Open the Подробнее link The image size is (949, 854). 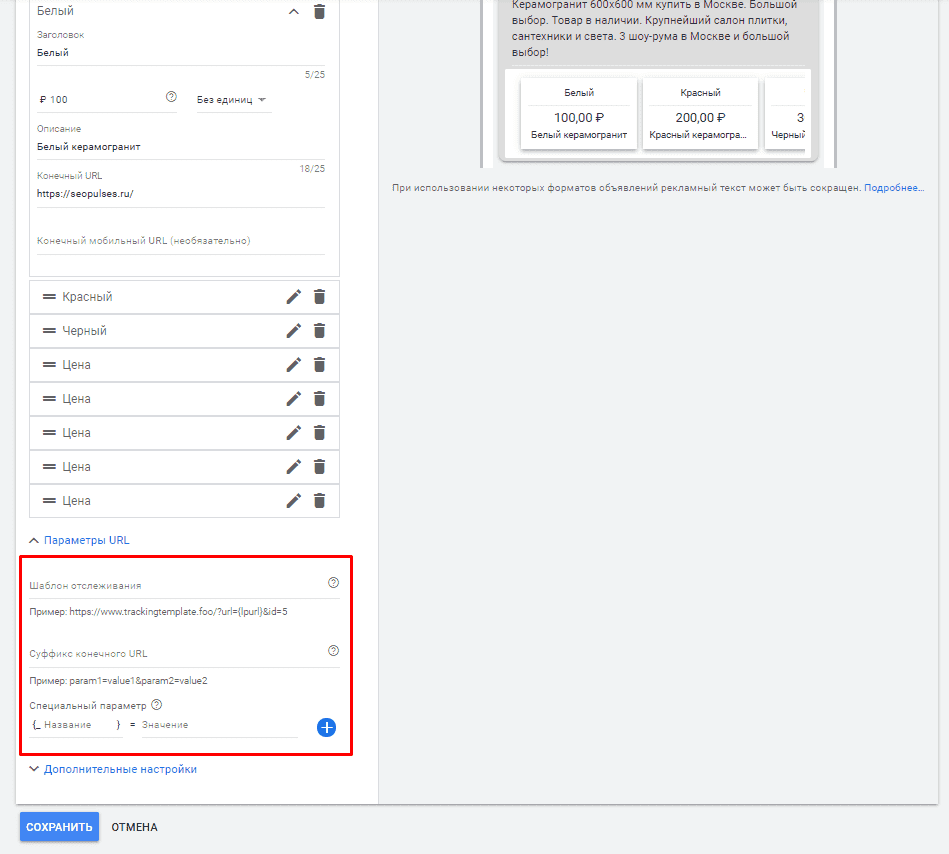[894, 188]
